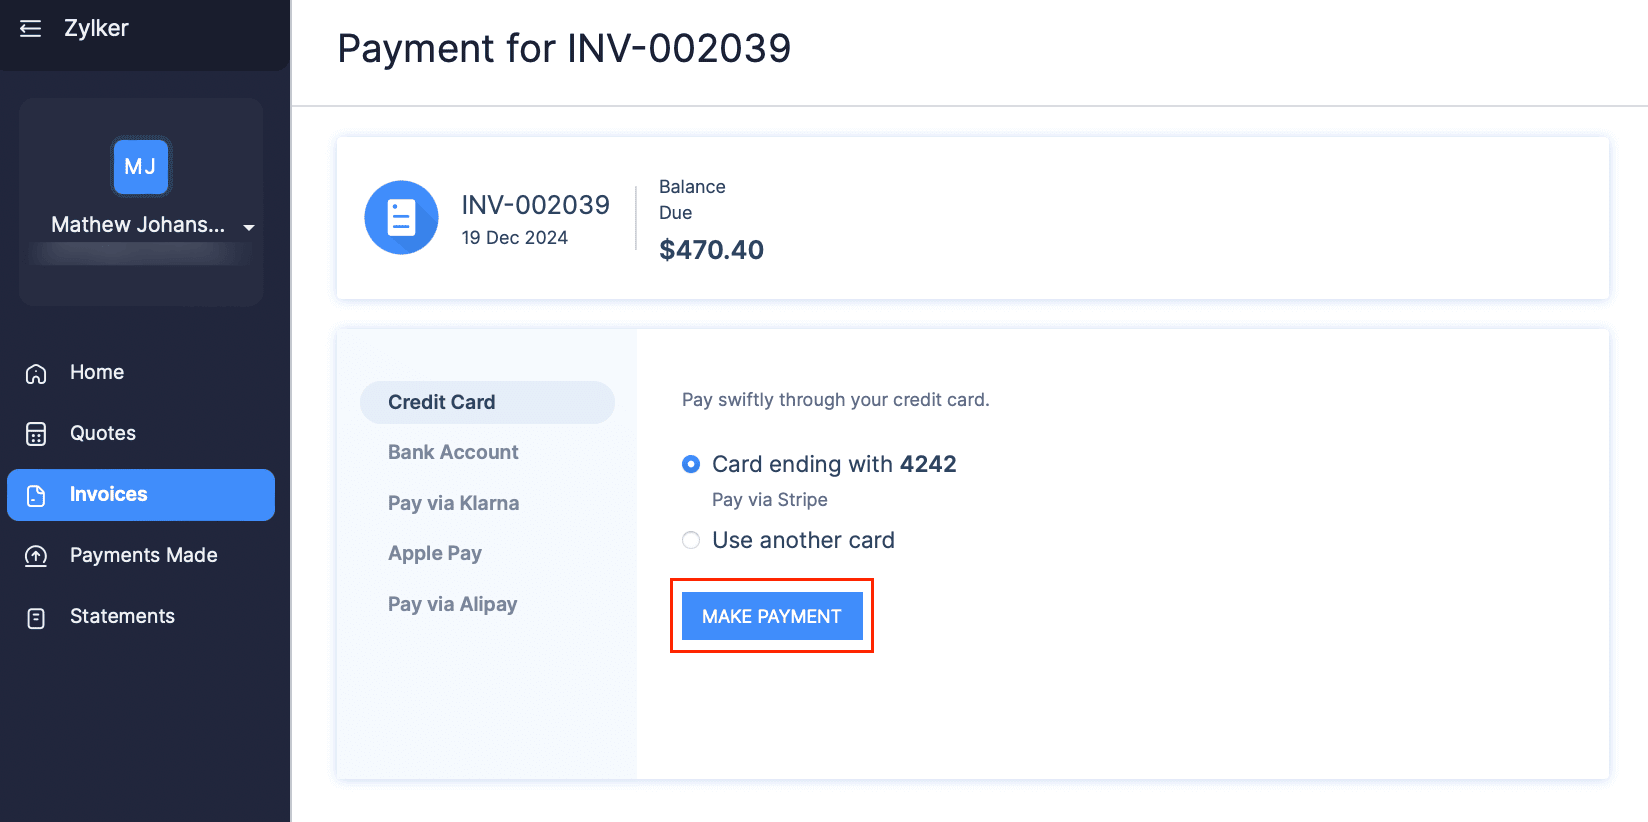Viewport: 1648px width, 822px height.
Task: Click the INV-002039 invoice document icon
Action: 401,217
